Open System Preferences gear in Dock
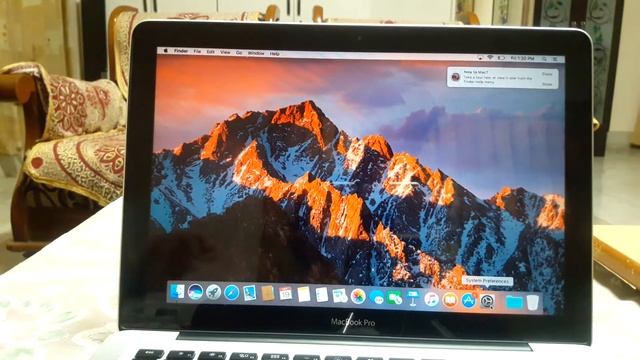This screenshot has height=360, width=640. coord(487,302)
